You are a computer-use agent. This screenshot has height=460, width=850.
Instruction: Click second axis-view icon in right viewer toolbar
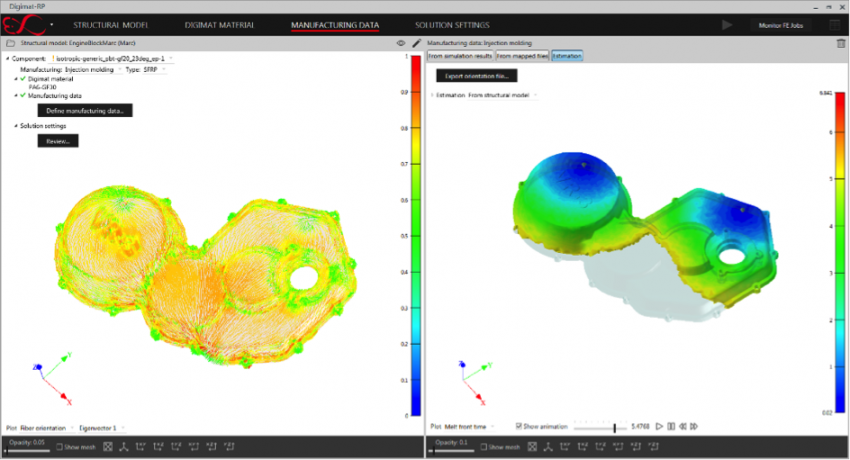tap(583, 446)
